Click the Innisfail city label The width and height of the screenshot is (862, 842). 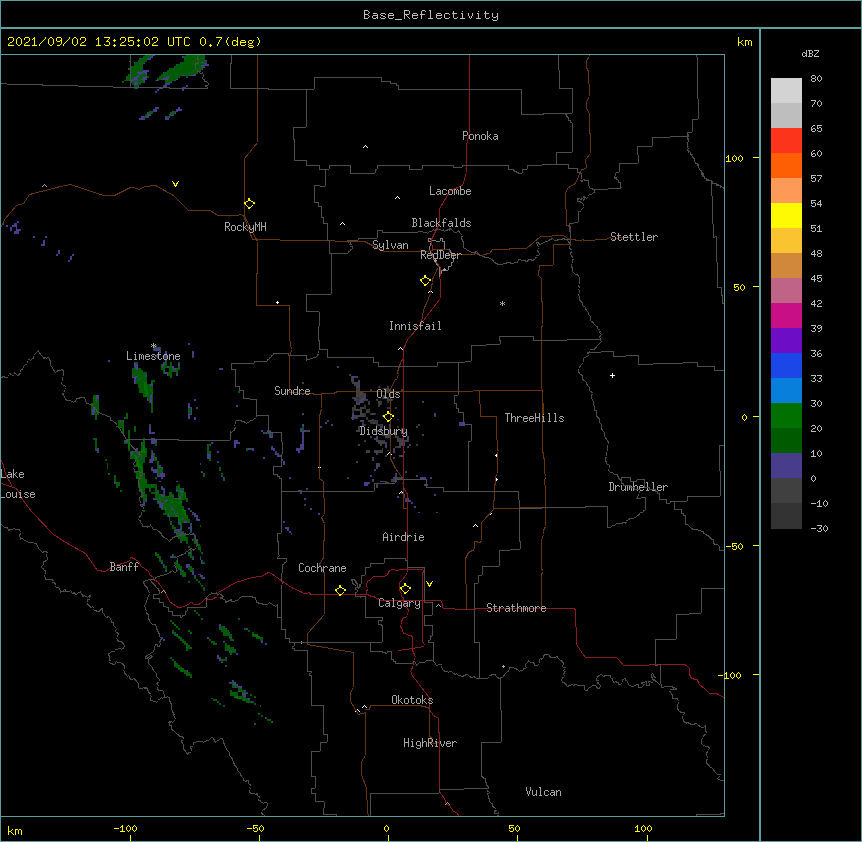[415, 326]
